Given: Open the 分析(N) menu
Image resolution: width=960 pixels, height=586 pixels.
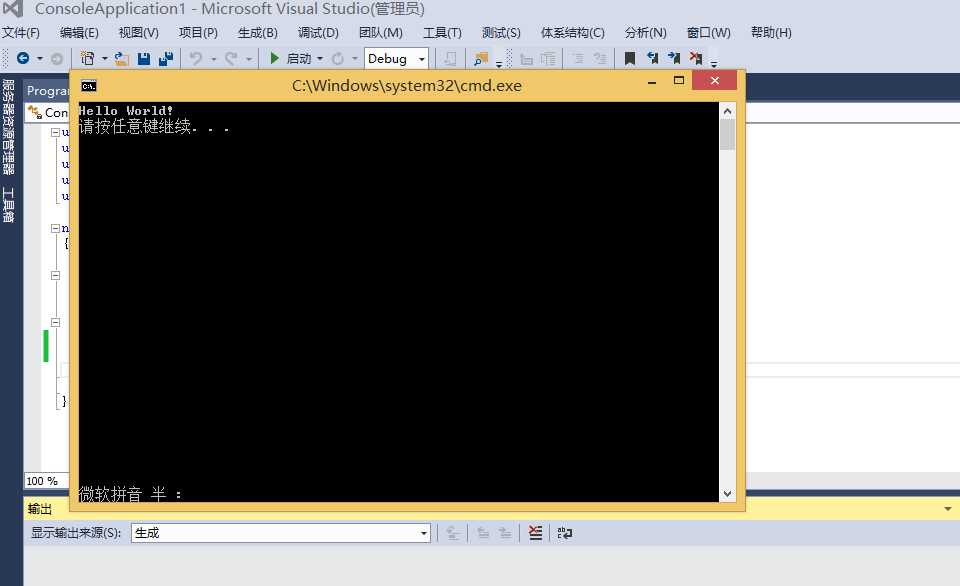Looking at the screenshot, I should pyautogui.click(x=645, y=32).
